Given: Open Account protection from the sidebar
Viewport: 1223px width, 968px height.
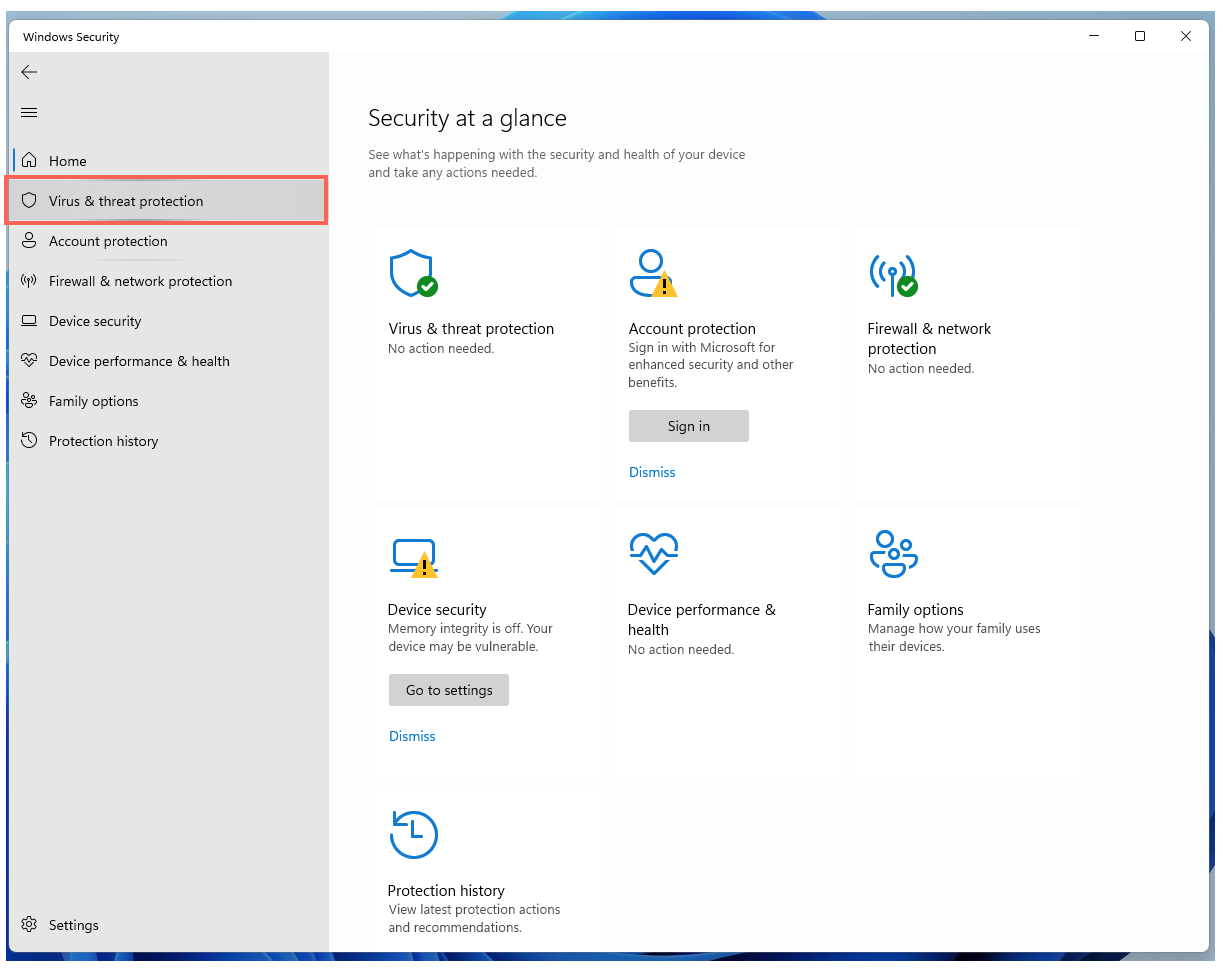Looking at the screenshot, I should [167, 240].
